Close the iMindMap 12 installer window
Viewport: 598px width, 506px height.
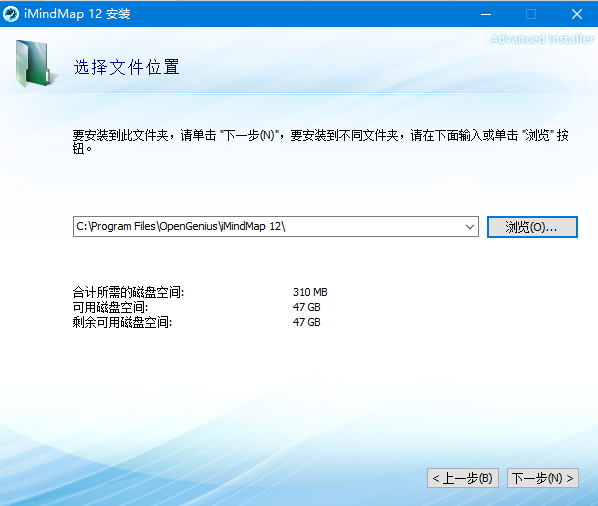point(576,14)
